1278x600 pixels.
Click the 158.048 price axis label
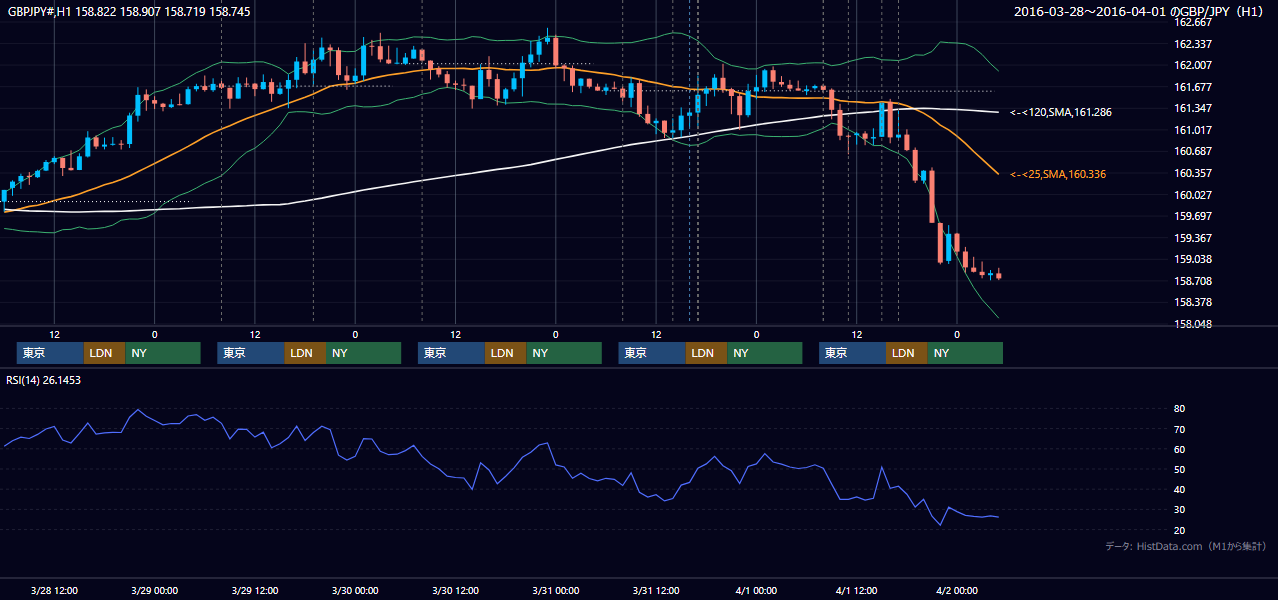click(x=1192, y=324)
